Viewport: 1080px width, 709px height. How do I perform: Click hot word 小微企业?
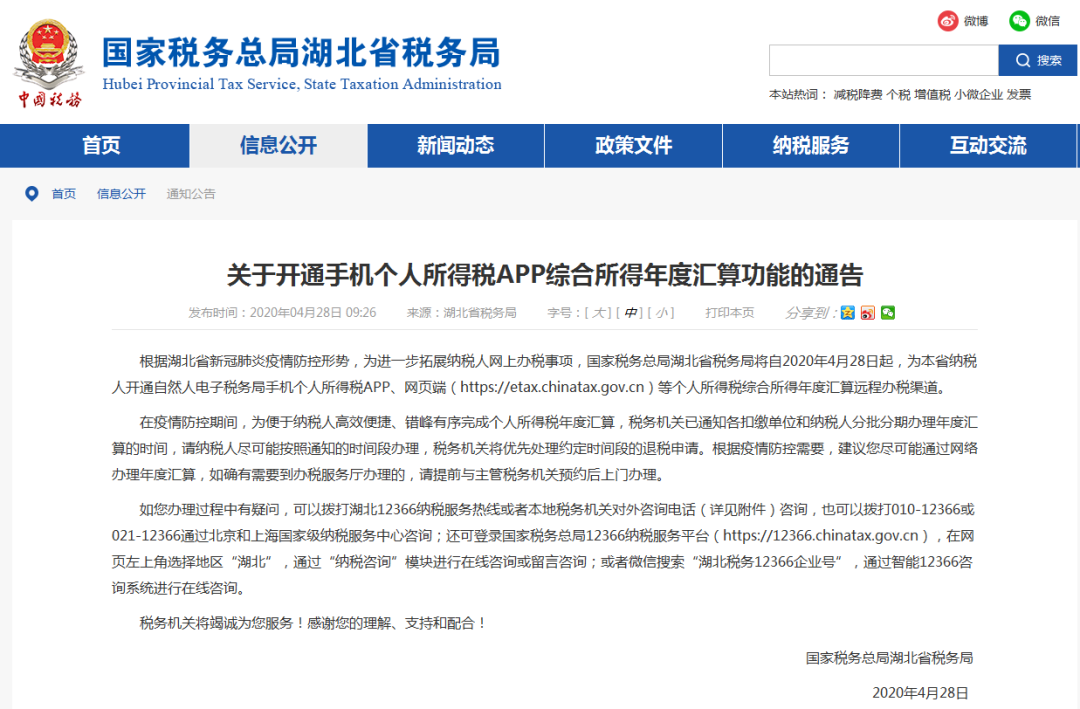pos(979,95)
